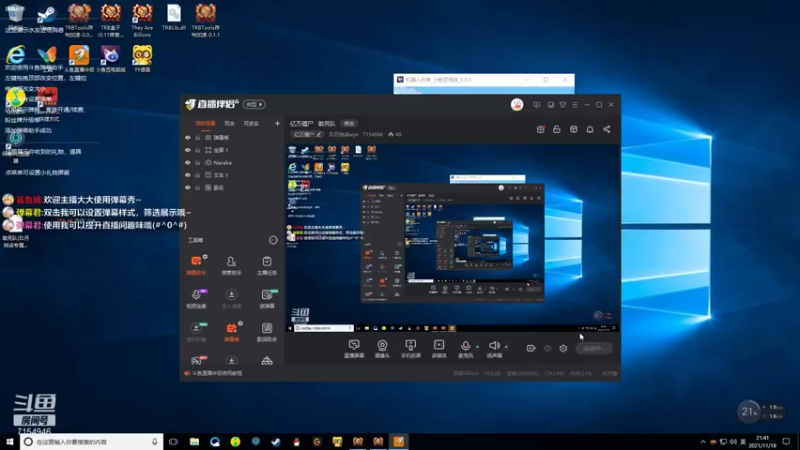Hide the Naraka source layer
This screenshot has height=450, width=800.
click(188, 163)
